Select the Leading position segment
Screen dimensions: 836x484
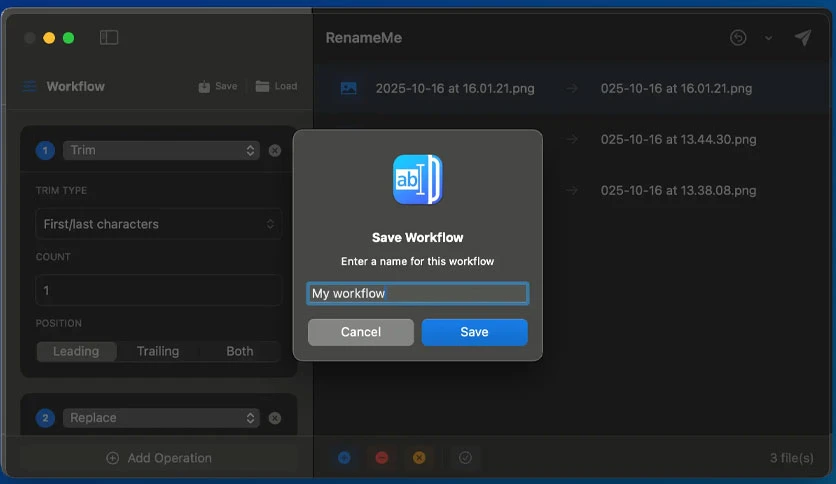(x=76, y=351)
